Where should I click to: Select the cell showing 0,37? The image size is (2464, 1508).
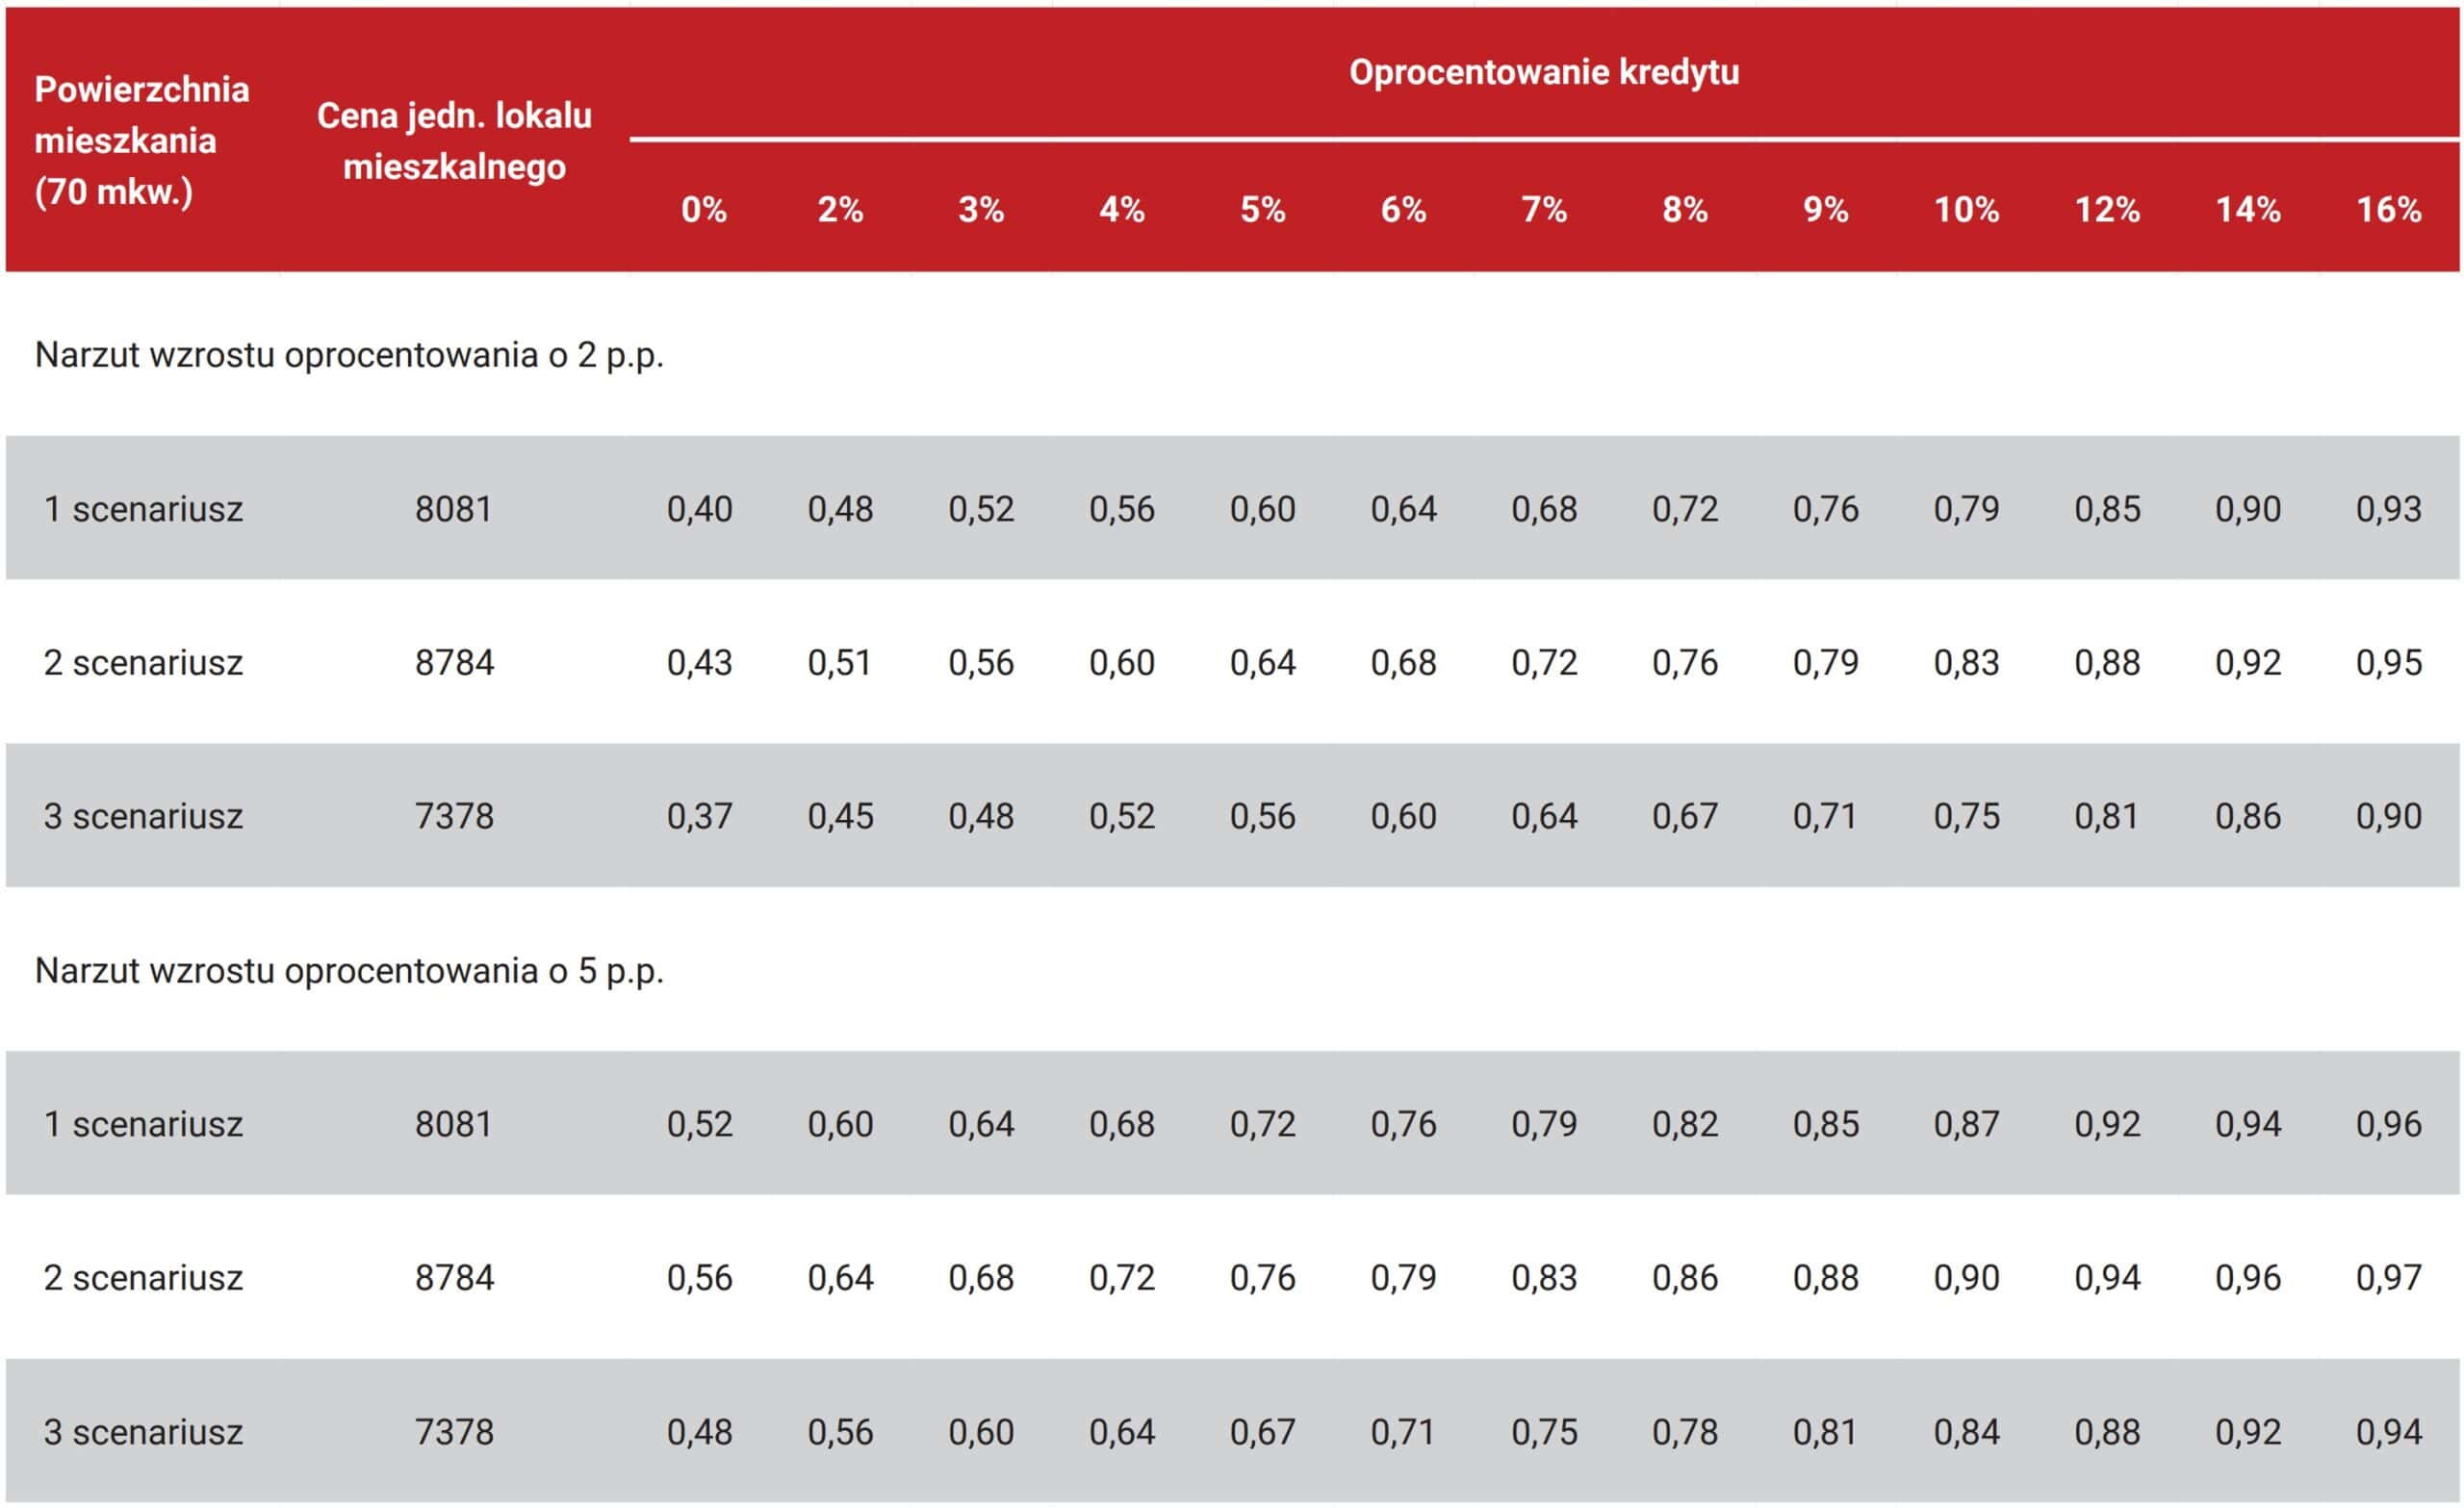[x=699, y=817]
